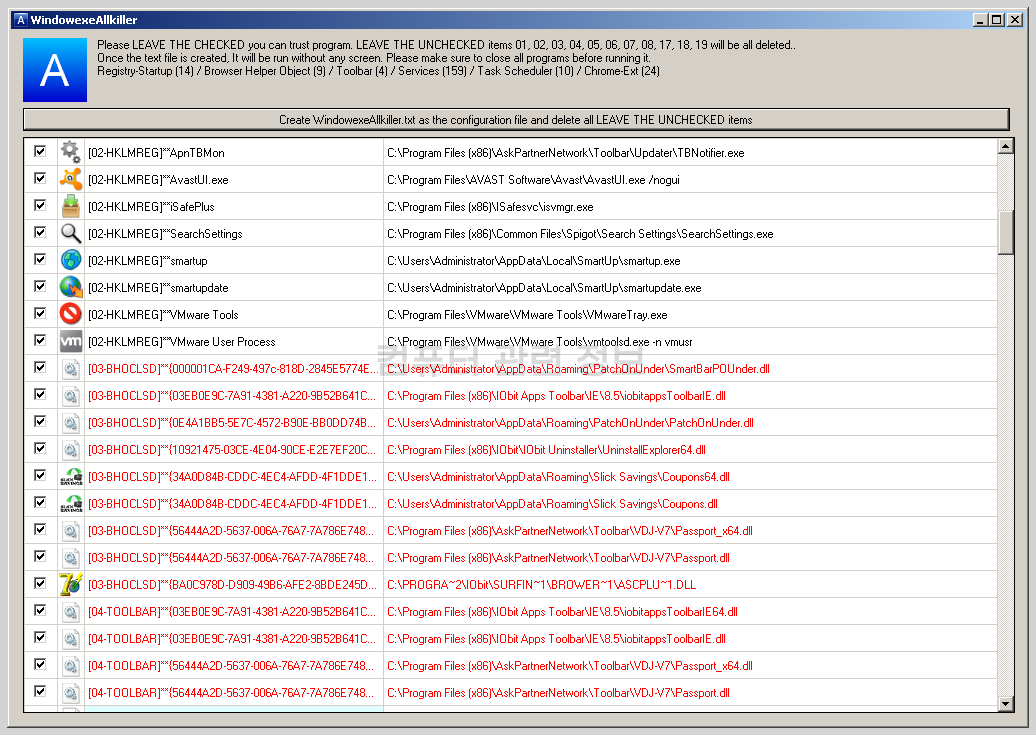Click file icon of 03-BHOCLSD Passport_x64.dll row

pyautogui.click(x=71, y=531)
